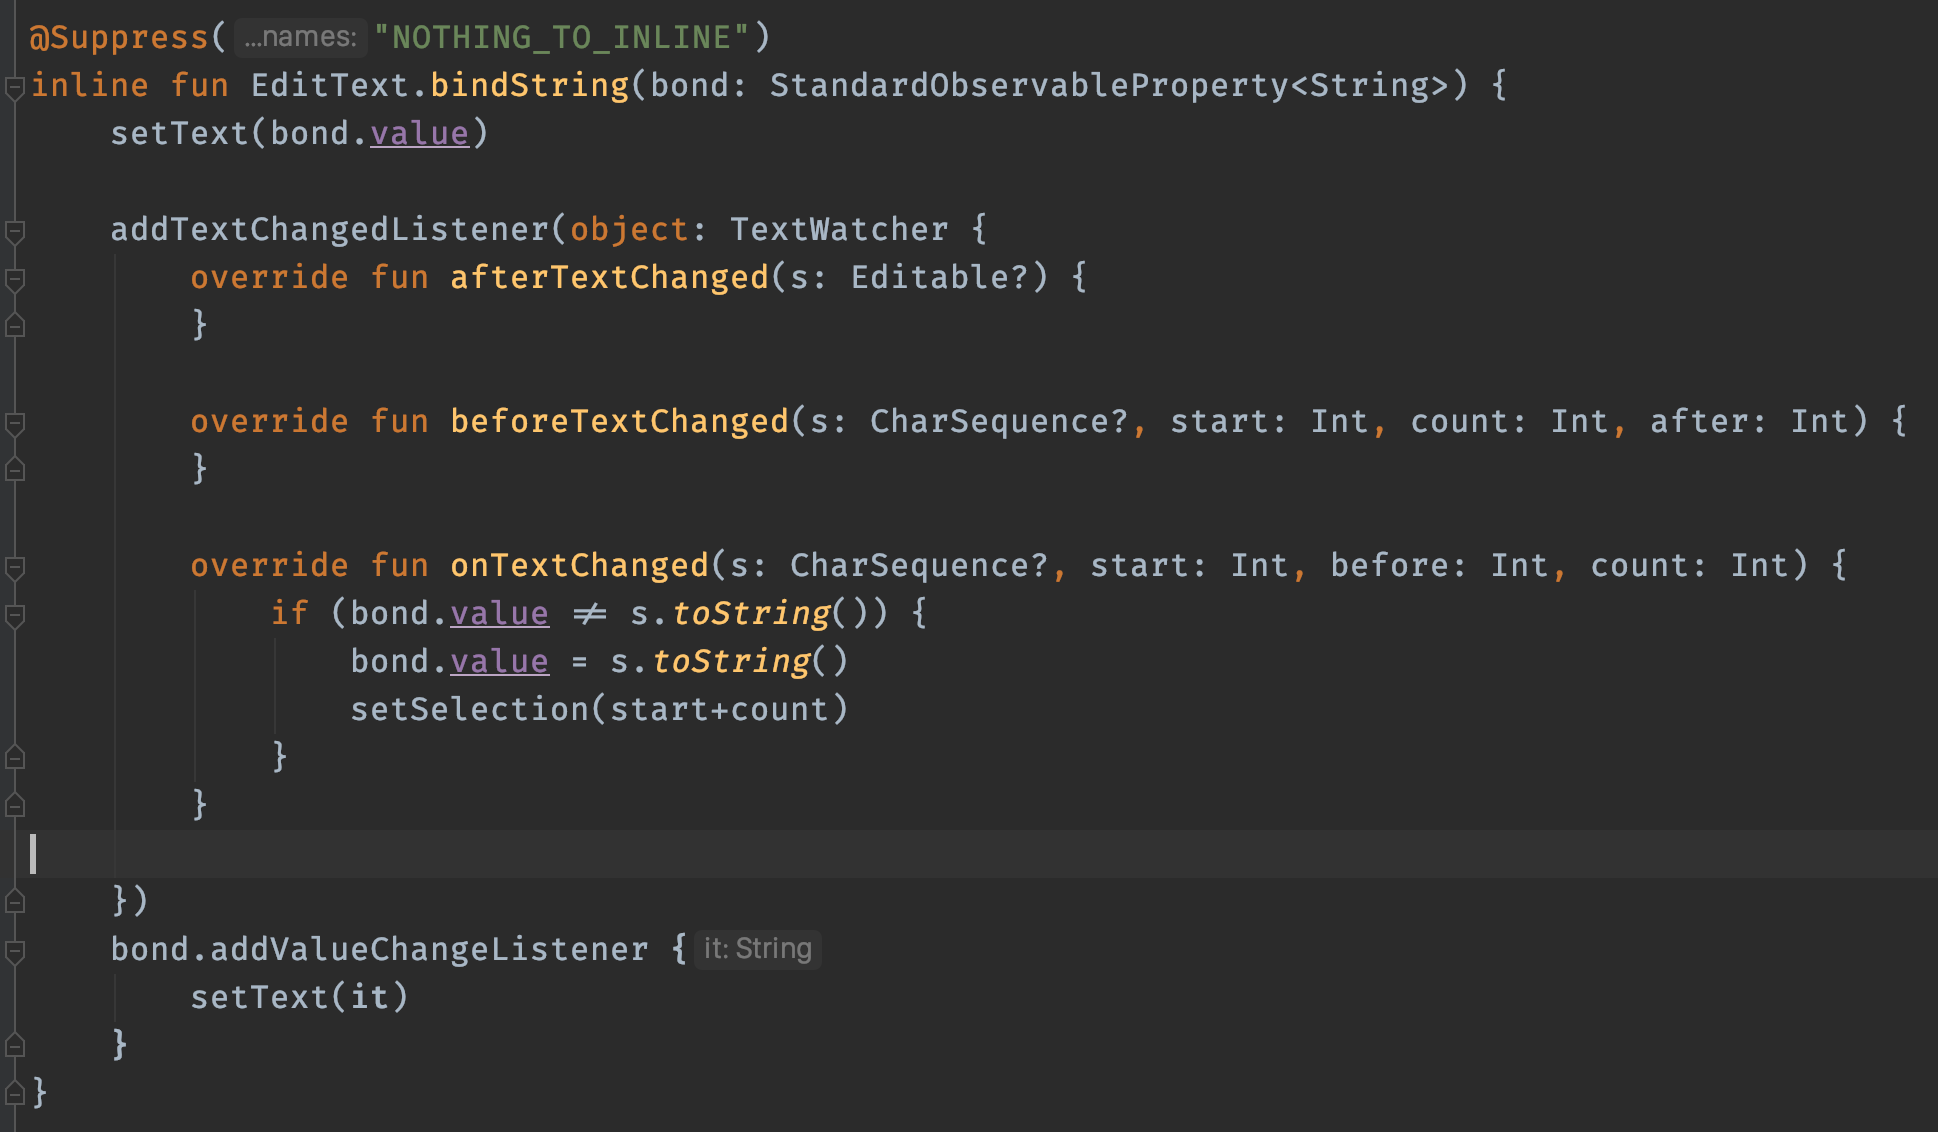Viewport: 1938px width, 1132px height.
Task: Fold the beforeTextChanged method in gutter
Action: tap(14, 424)
